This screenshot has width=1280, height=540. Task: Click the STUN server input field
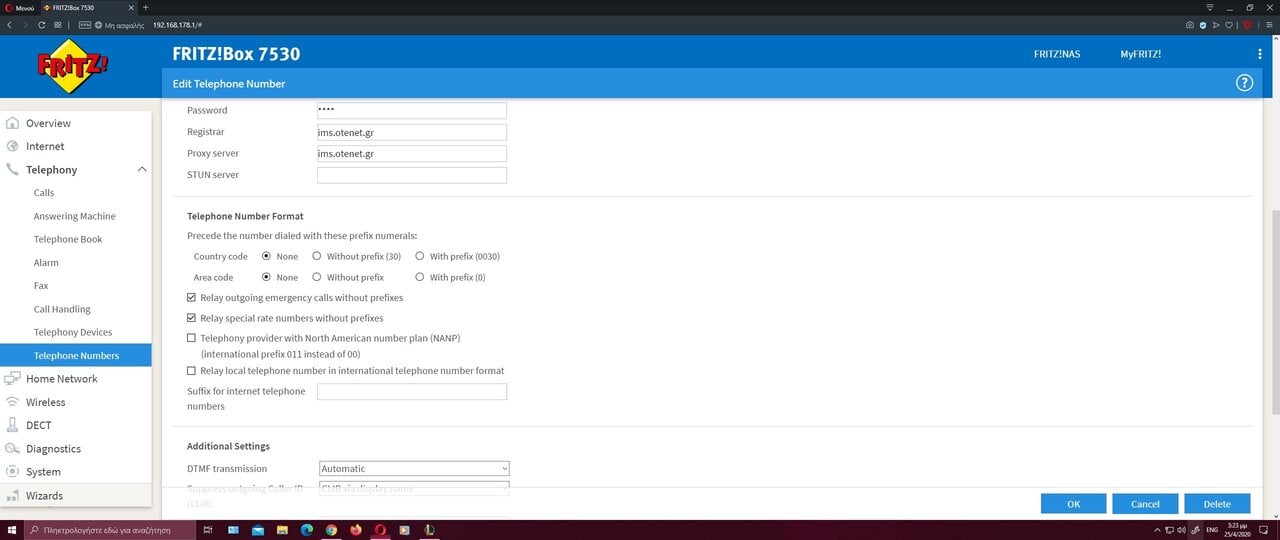click(412, 175)
